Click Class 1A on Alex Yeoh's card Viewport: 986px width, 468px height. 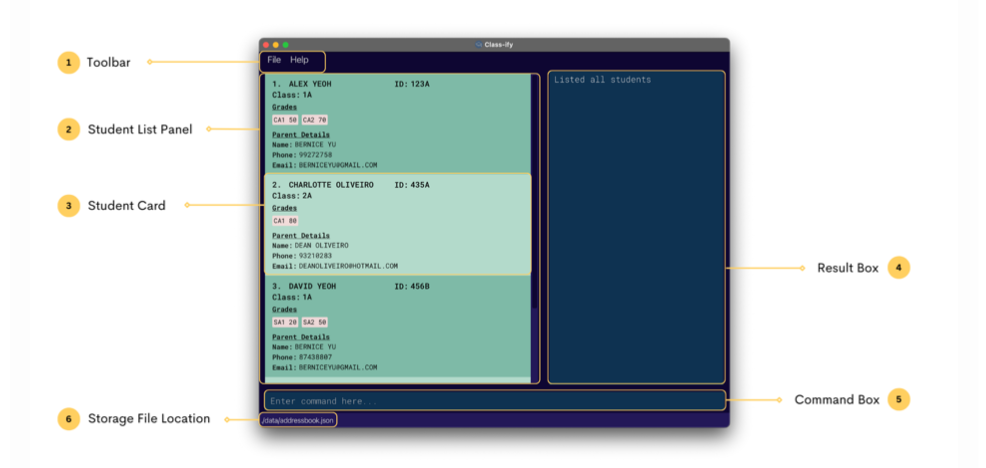click(x=292, y=95)
